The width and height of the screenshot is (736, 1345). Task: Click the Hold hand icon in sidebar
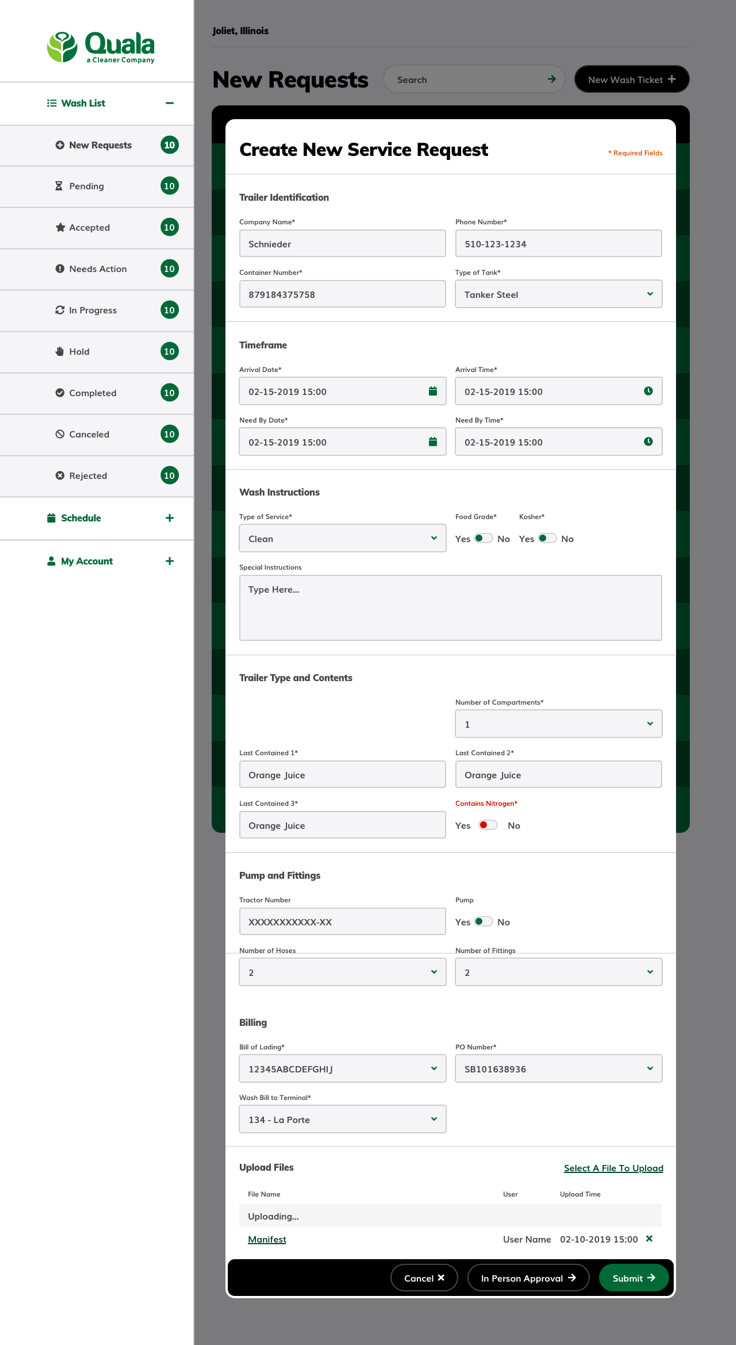coord(59,351)
